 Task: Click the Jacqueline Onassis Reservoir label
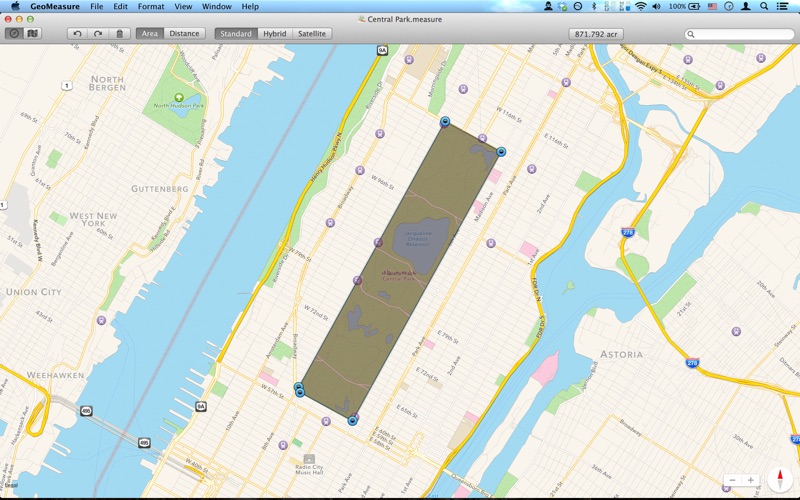coord(418,238)
